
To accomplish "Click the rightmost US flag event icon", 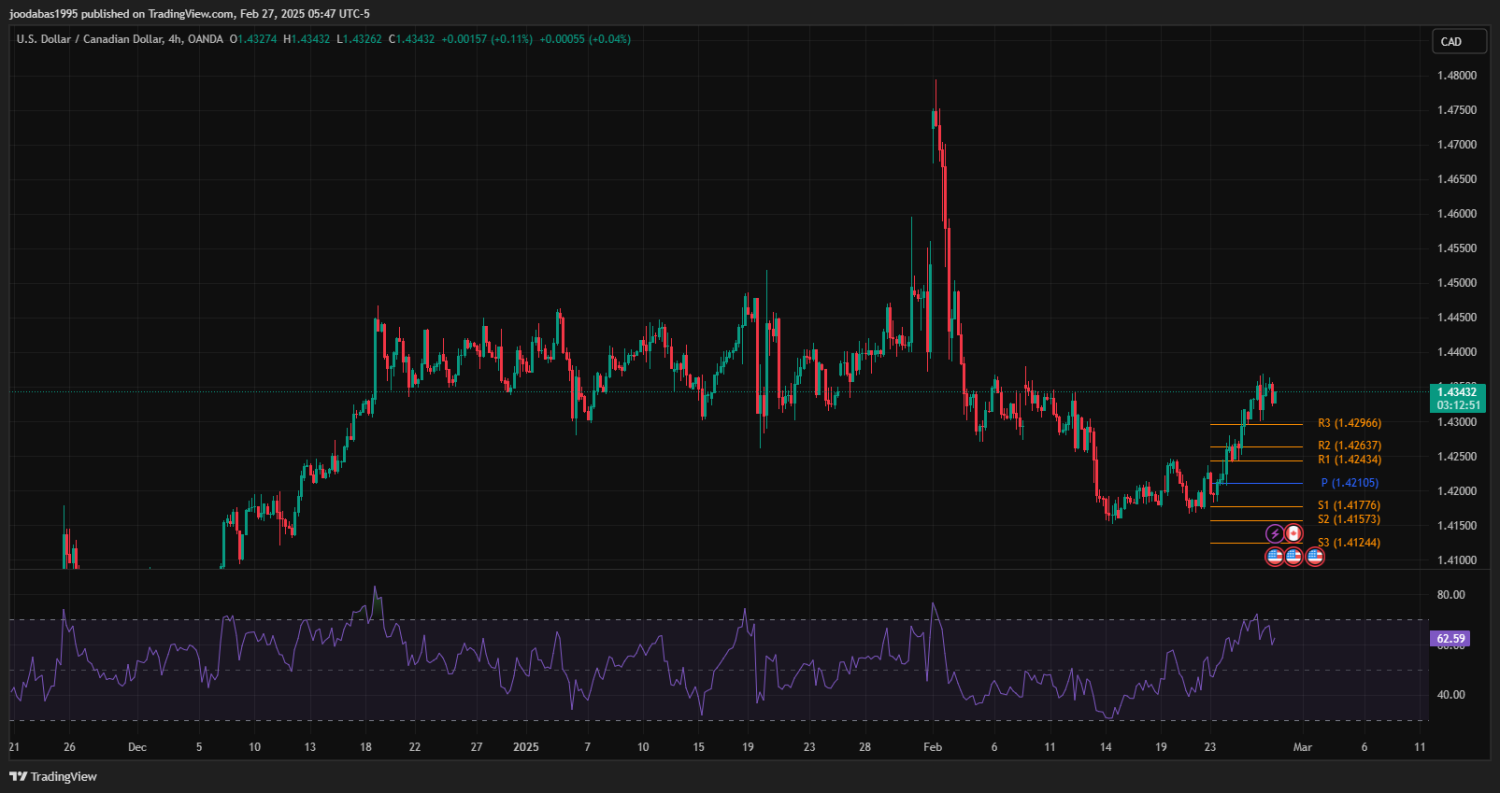I will 1315,556.
